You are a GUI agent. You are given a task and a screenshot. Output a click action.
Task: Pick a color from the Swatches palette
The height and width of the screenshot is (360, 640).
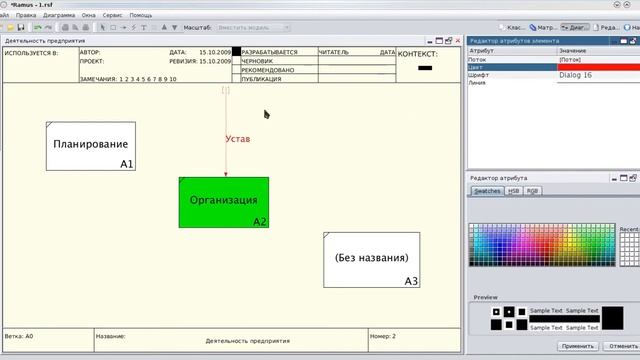(542, 245)
